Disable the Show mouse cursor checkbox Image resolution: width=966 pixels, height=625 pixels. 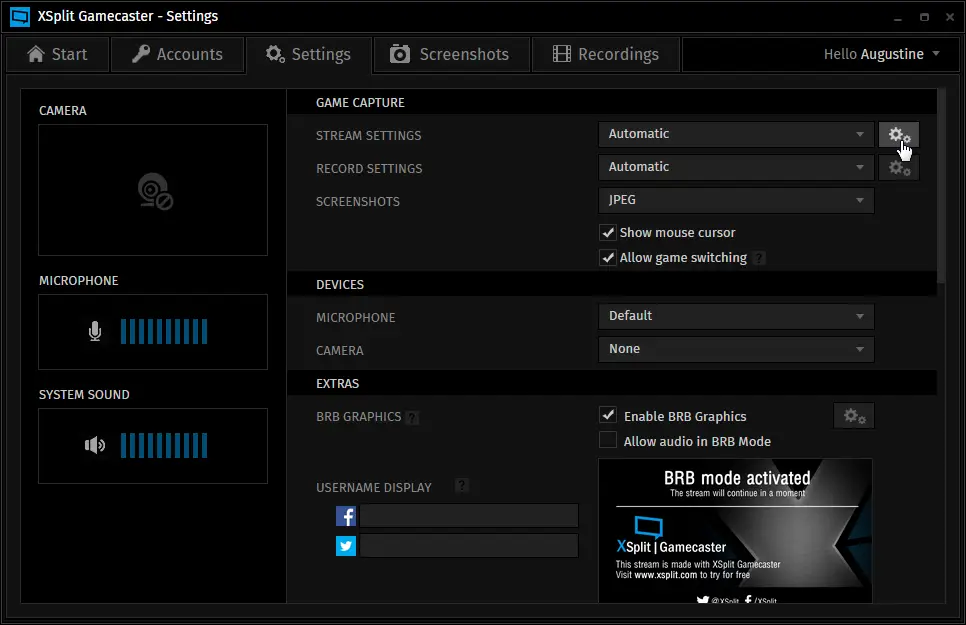(x=607, y=233)
